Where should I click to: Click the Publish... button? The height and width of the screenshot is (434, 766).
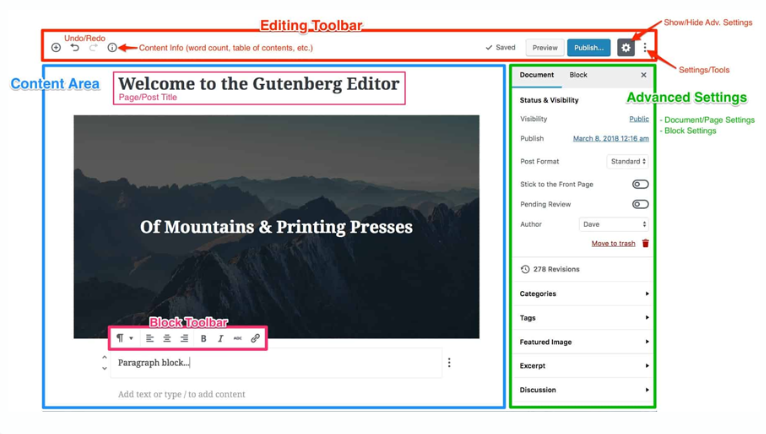[x=589, y=47]
